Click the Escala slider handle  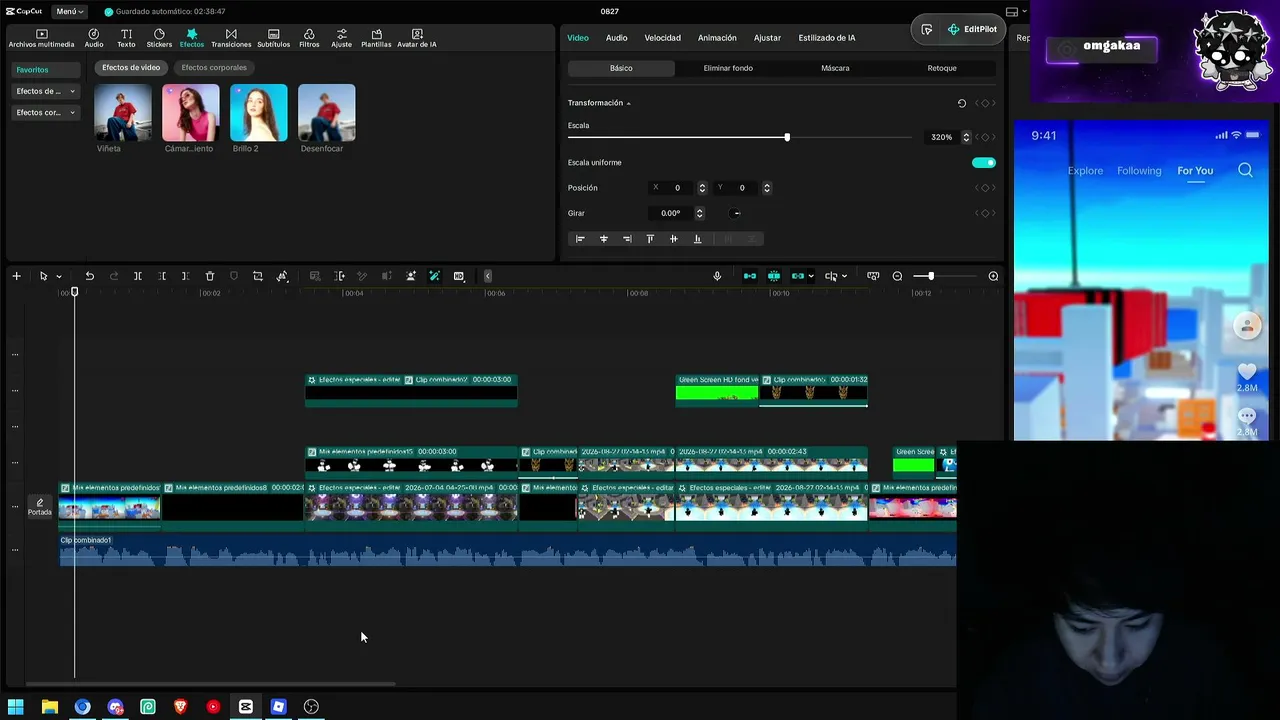click(x=787, y=137)
